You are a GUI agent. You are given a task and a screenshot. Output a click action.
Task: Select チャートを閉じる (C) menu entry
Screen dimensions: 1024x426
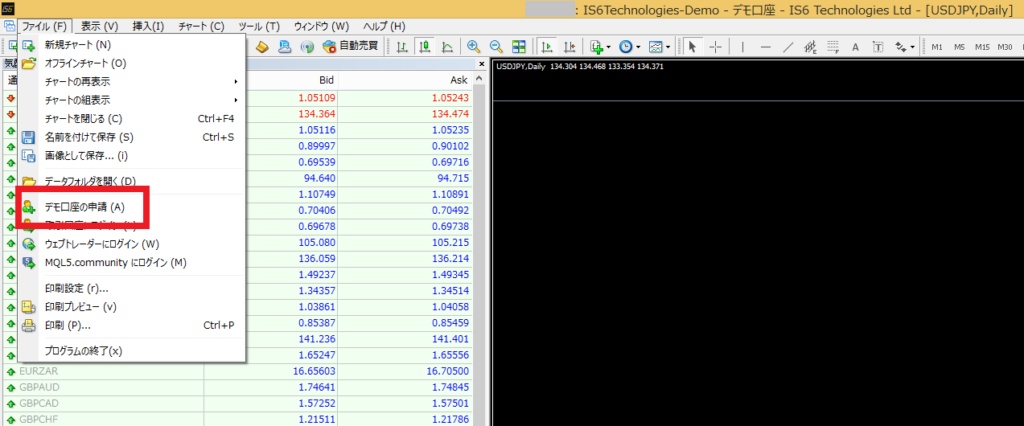[x=131, y=118]
